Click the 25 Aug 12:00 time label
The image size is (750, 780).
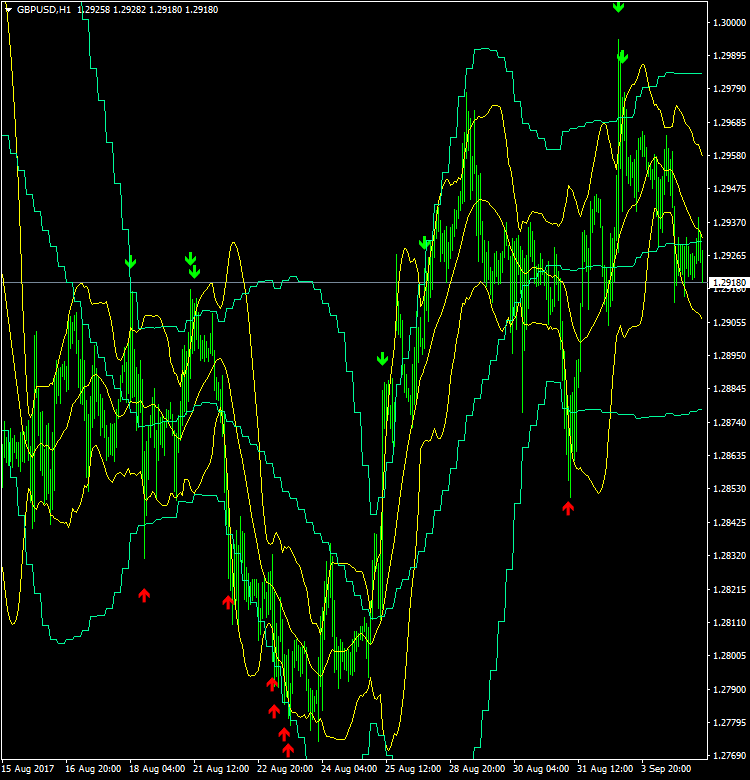pyautogui.click(x=413, y=769)
